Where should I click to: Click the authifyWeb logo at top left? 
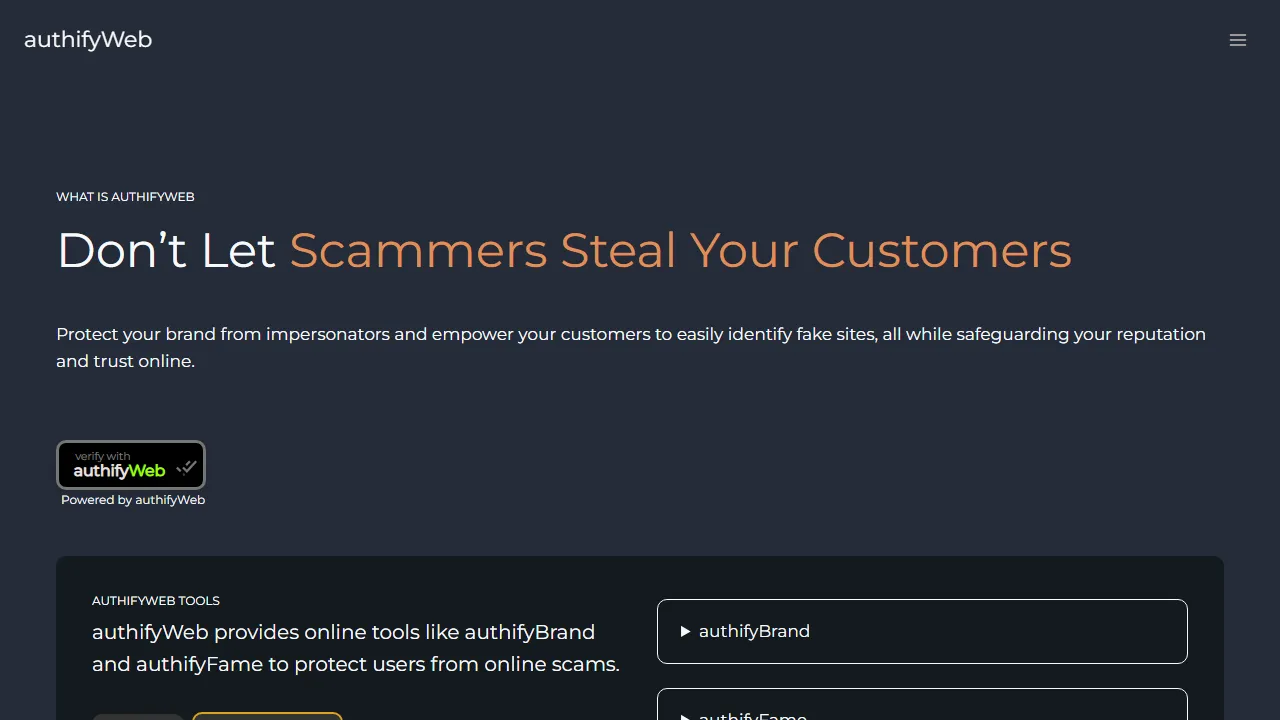(88, 39)
